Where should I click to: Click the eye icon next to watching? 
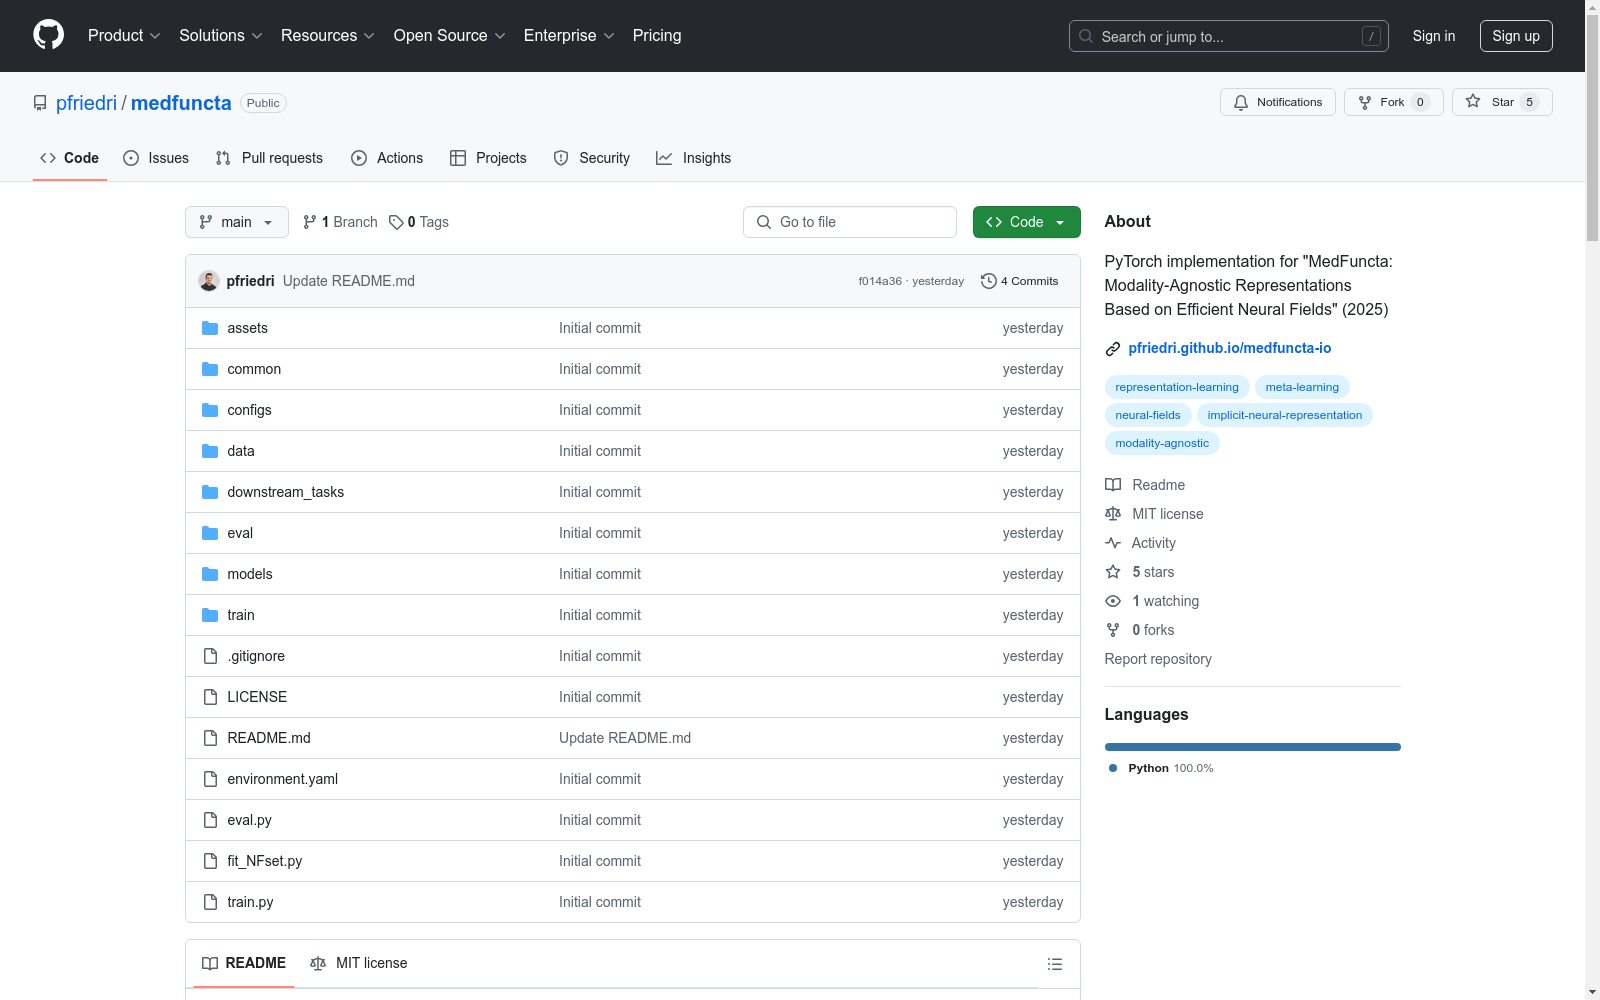(1113, 601)
